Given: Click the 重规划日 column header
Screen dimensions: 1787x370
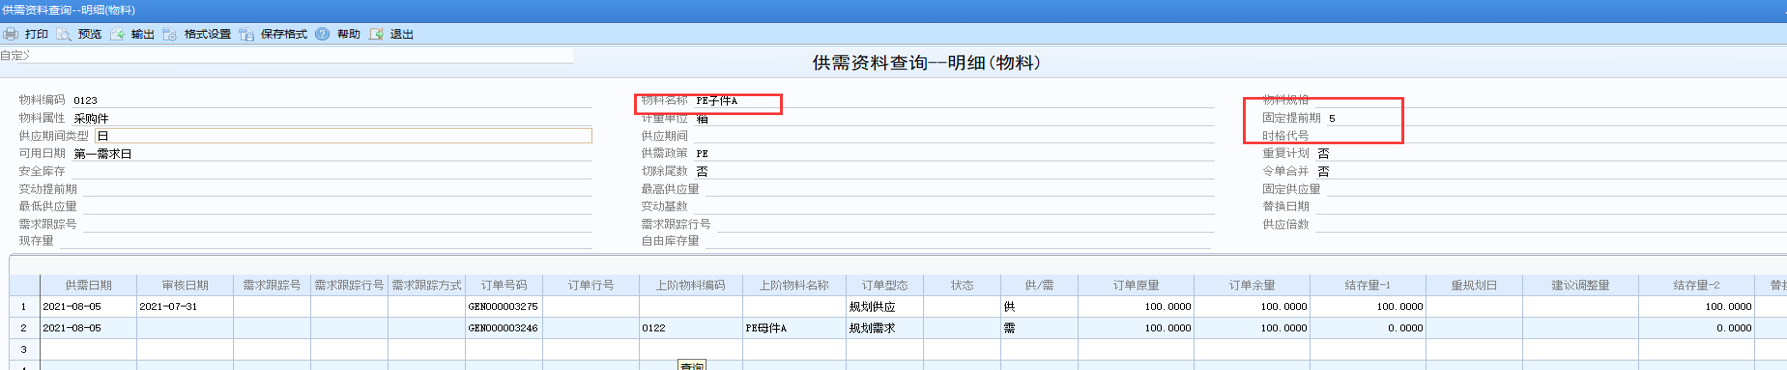Looking at the screenshot, I should (1475, 285).
